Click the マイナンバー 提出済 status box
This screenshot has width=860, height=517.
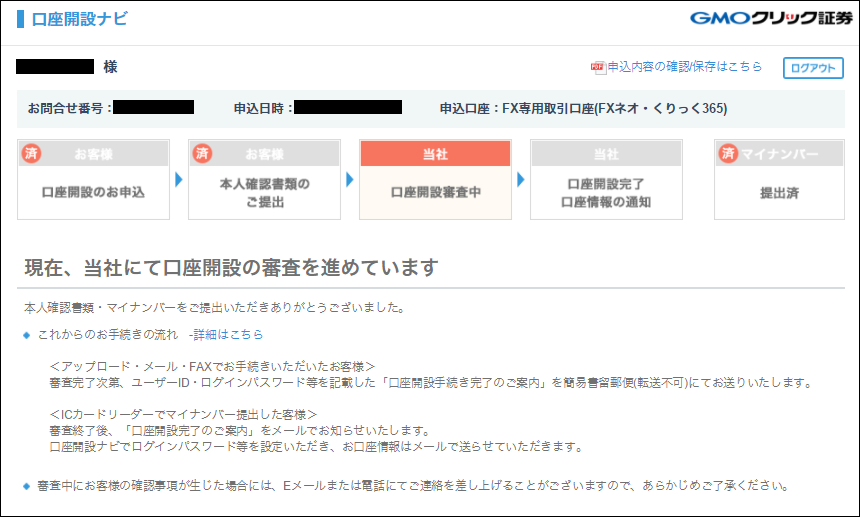point(779,179)
